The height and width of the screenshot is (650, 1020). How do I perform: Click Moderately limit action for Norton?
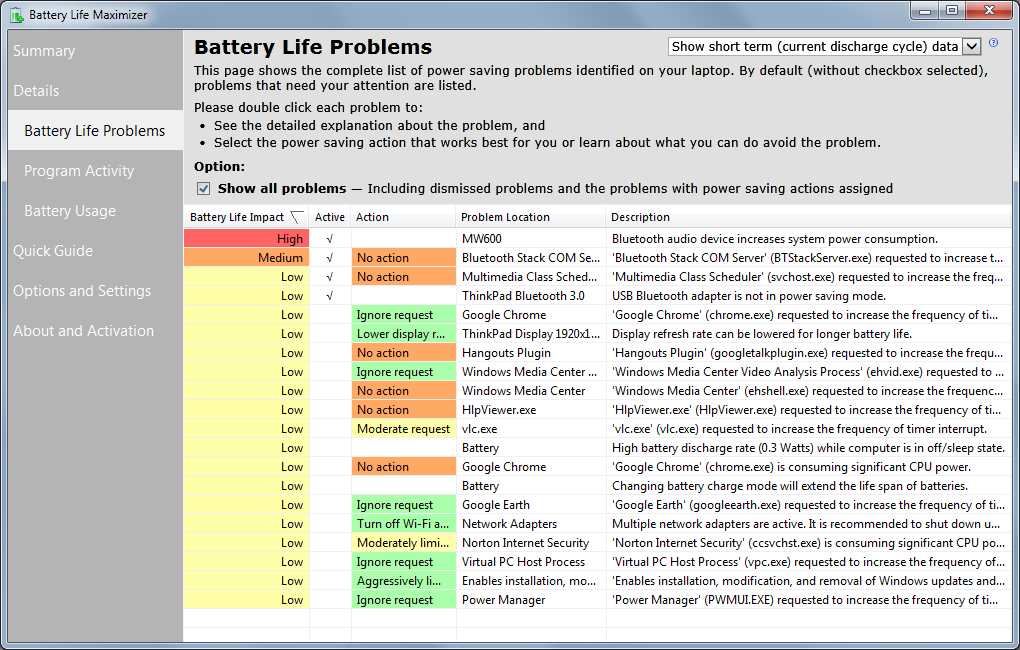pyautogui.click(x=404, y=543)
